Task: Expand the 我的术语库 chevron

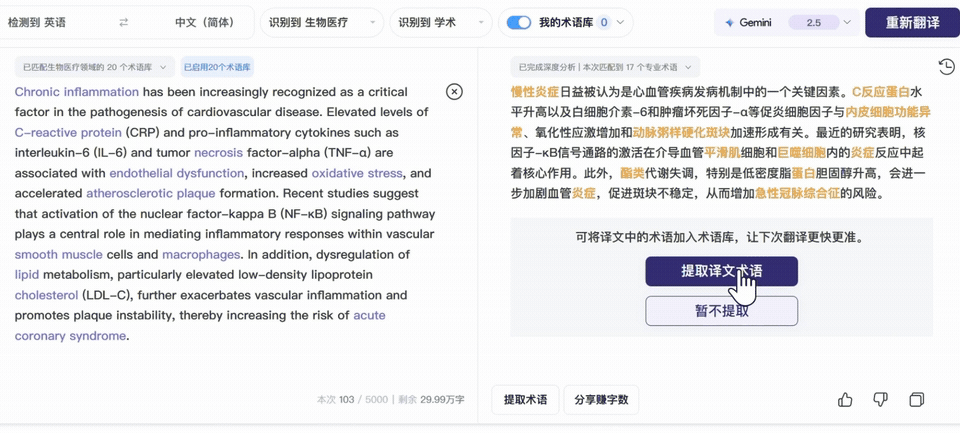Action: (620, 23)
